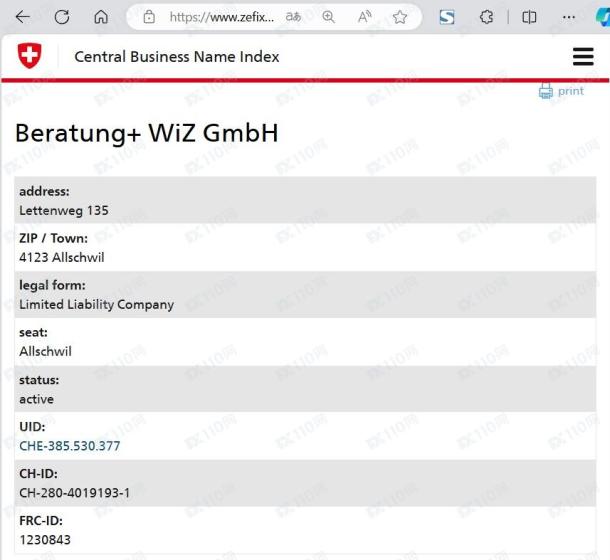
Task: Open the browser home page icon
Action: pos(101,17)
